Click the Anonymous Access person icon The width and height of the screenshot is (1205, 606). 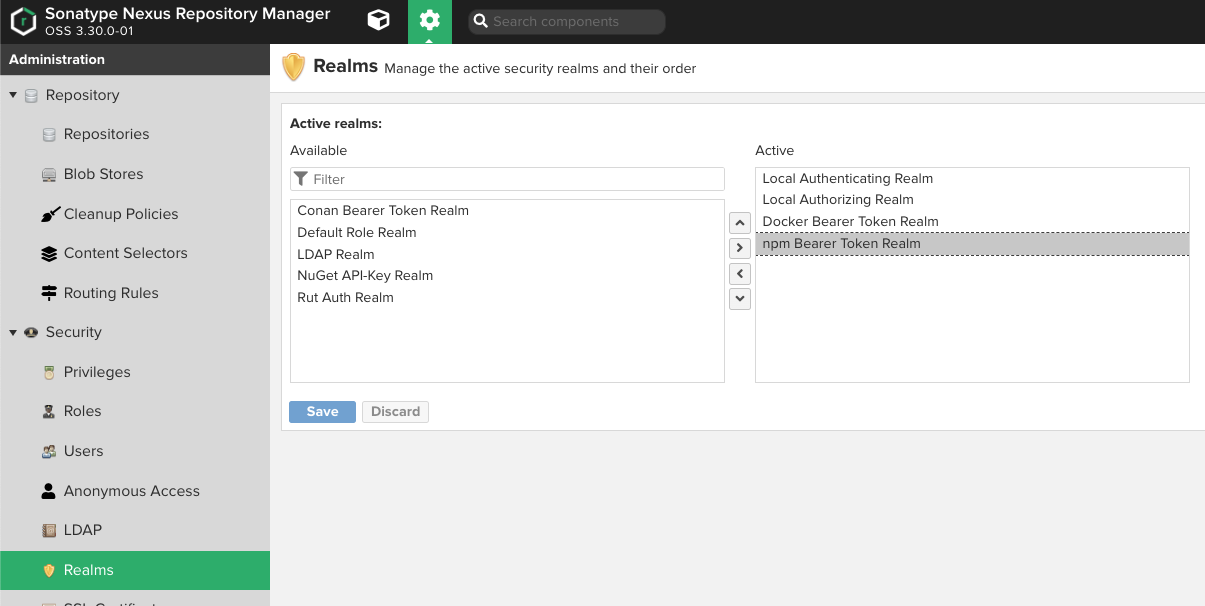coord(49,491)
